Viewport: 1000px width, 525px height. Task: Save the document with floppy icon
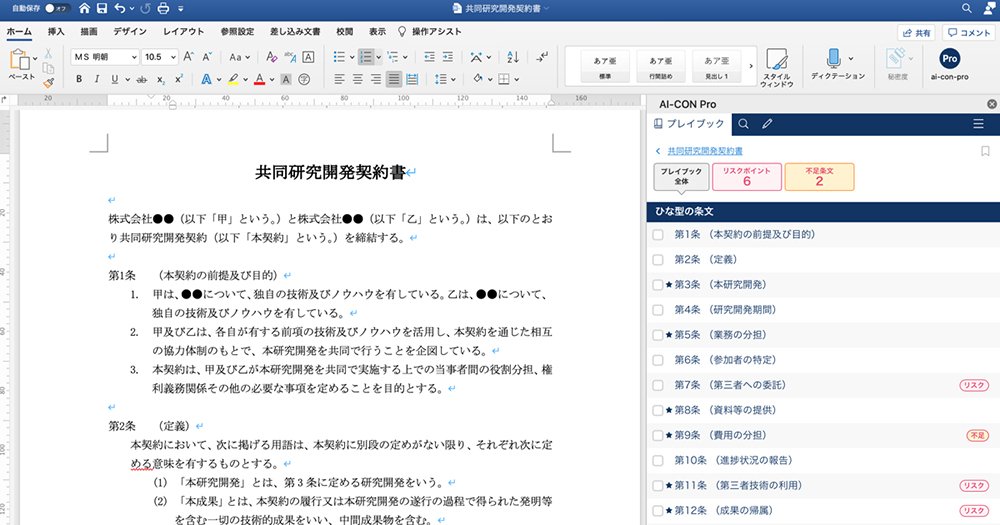102,8
